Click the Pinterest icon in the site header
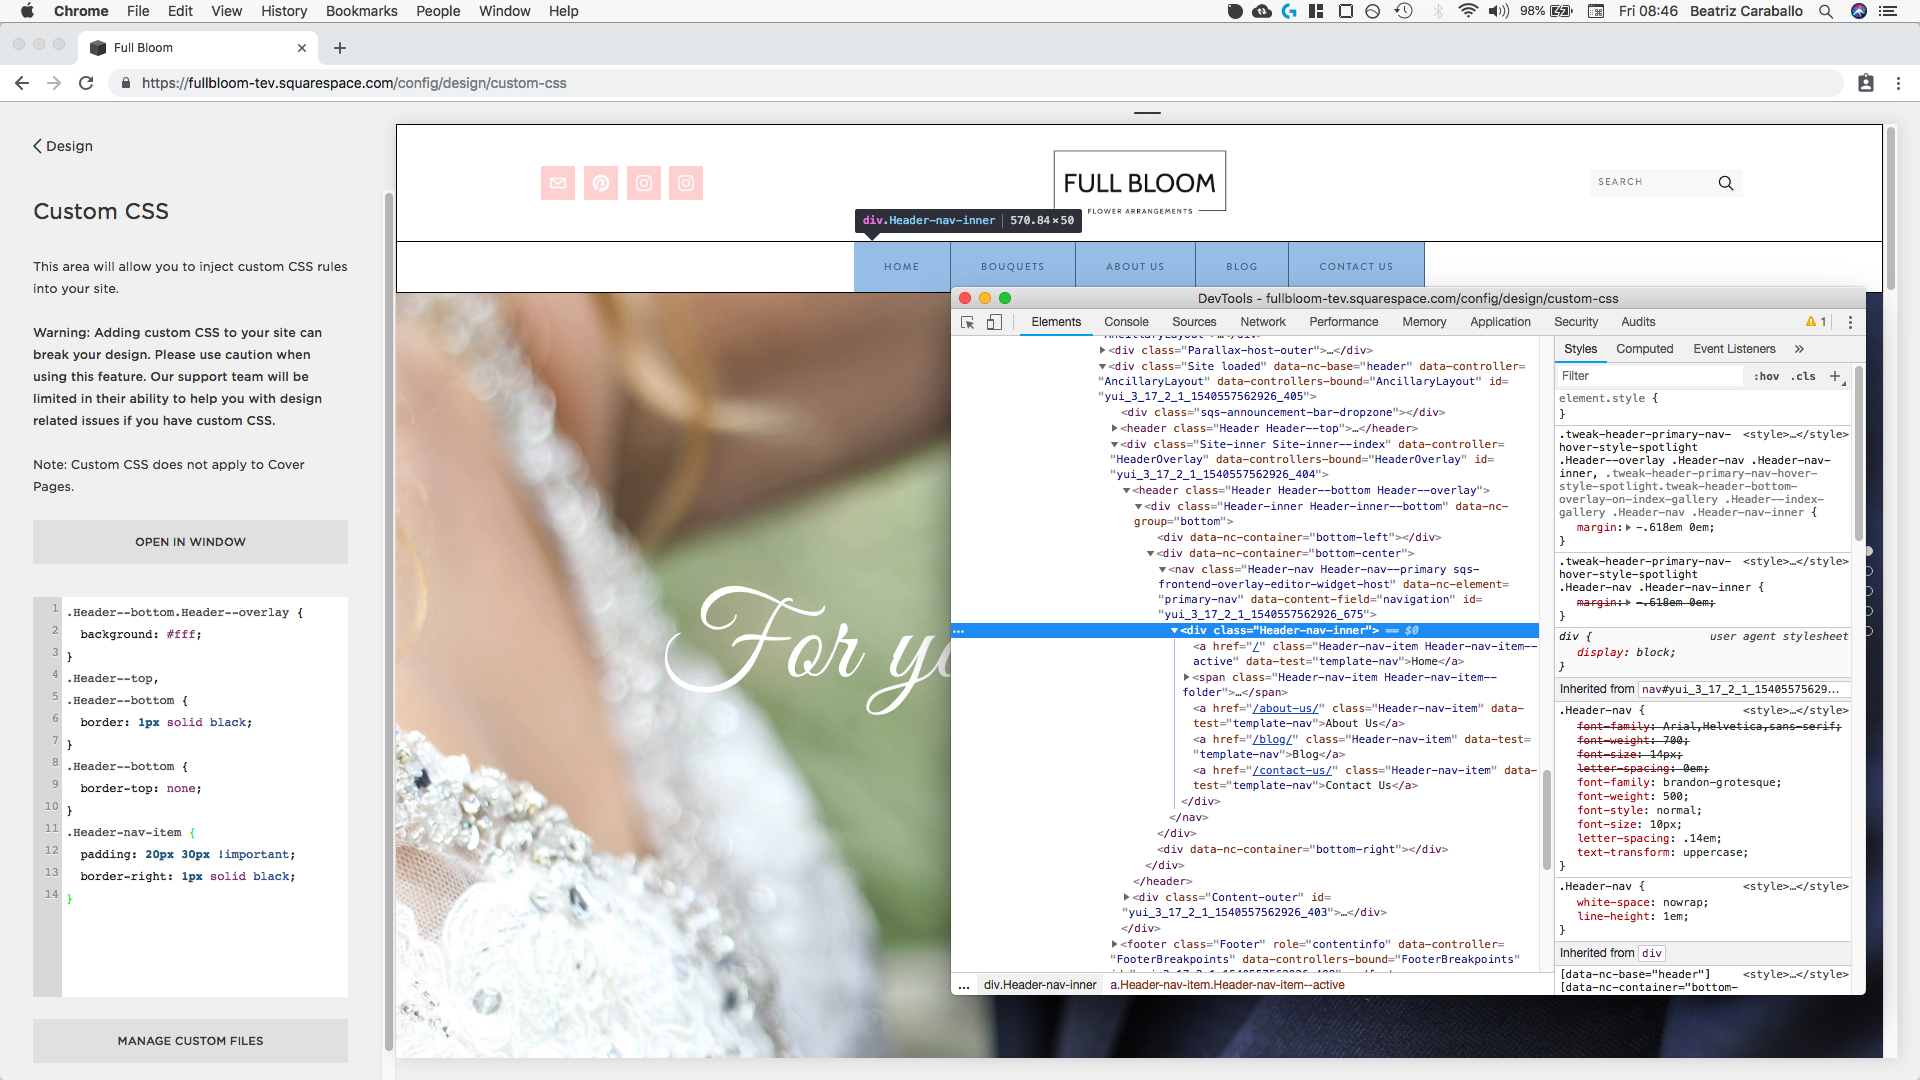The image size is (1920, 1080). (x=601, y=183)
